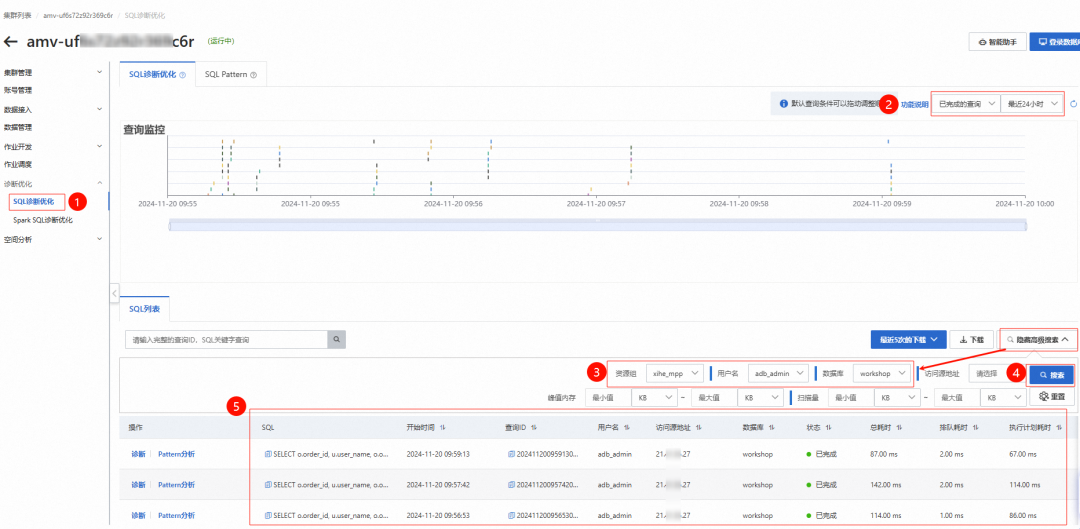Screen dimensions: 1080x529
Task: Open the 资源组 xihe_mpp dropdown
Action: click(x=674, y=374)
